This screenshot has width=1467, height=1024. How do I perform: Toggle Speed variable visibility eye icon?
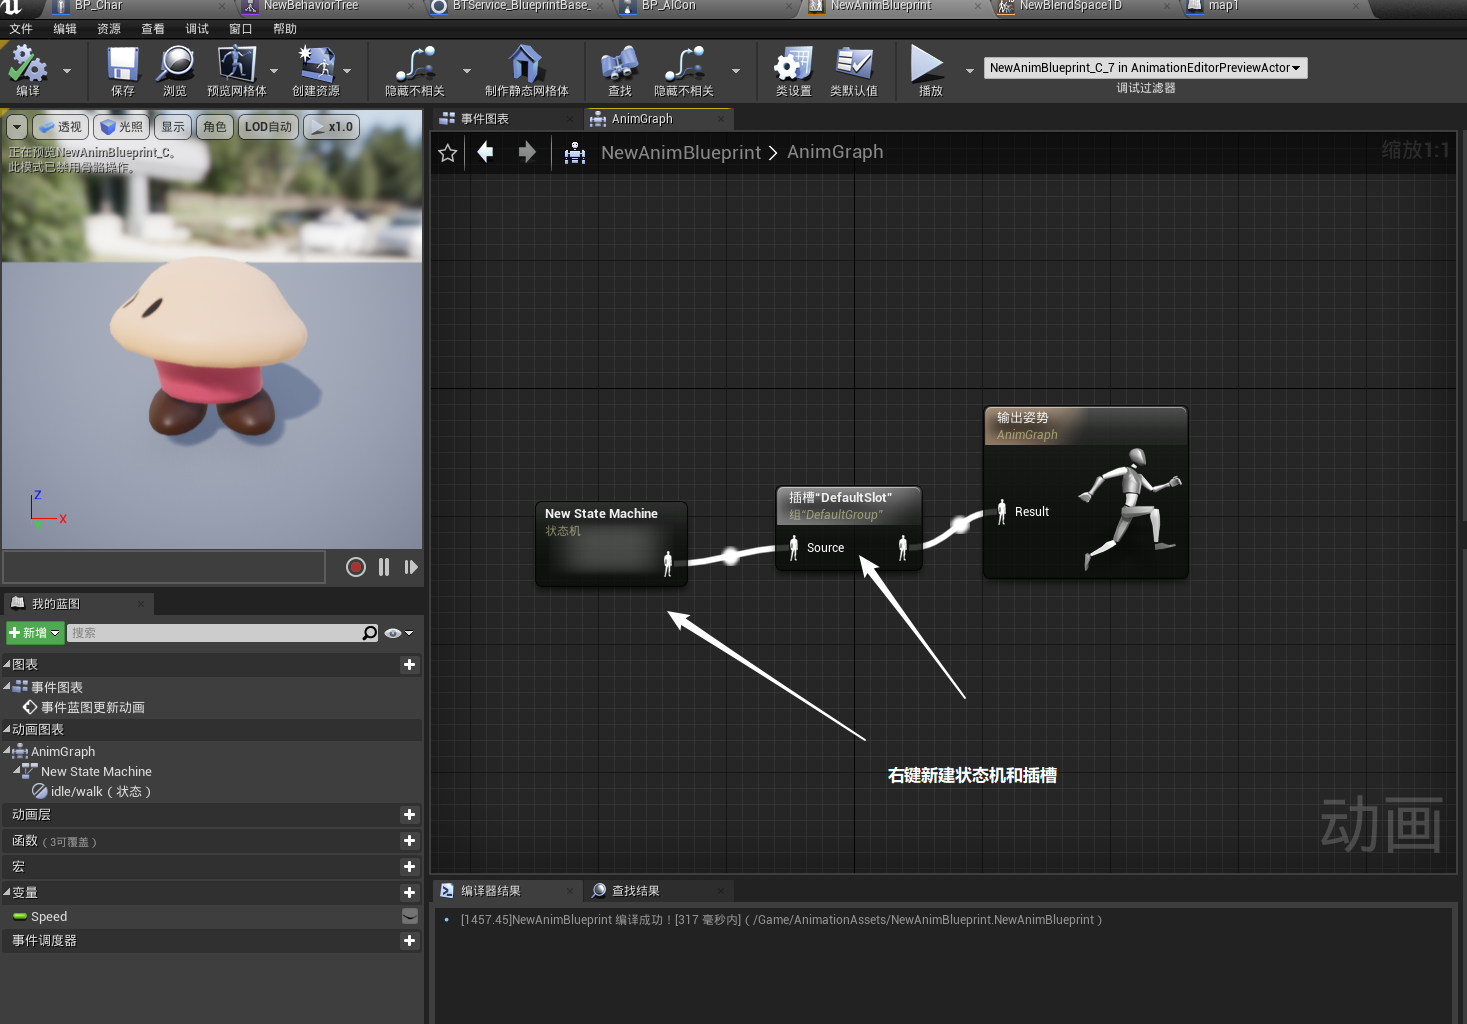pyautogui.click(x=410, y=916)
